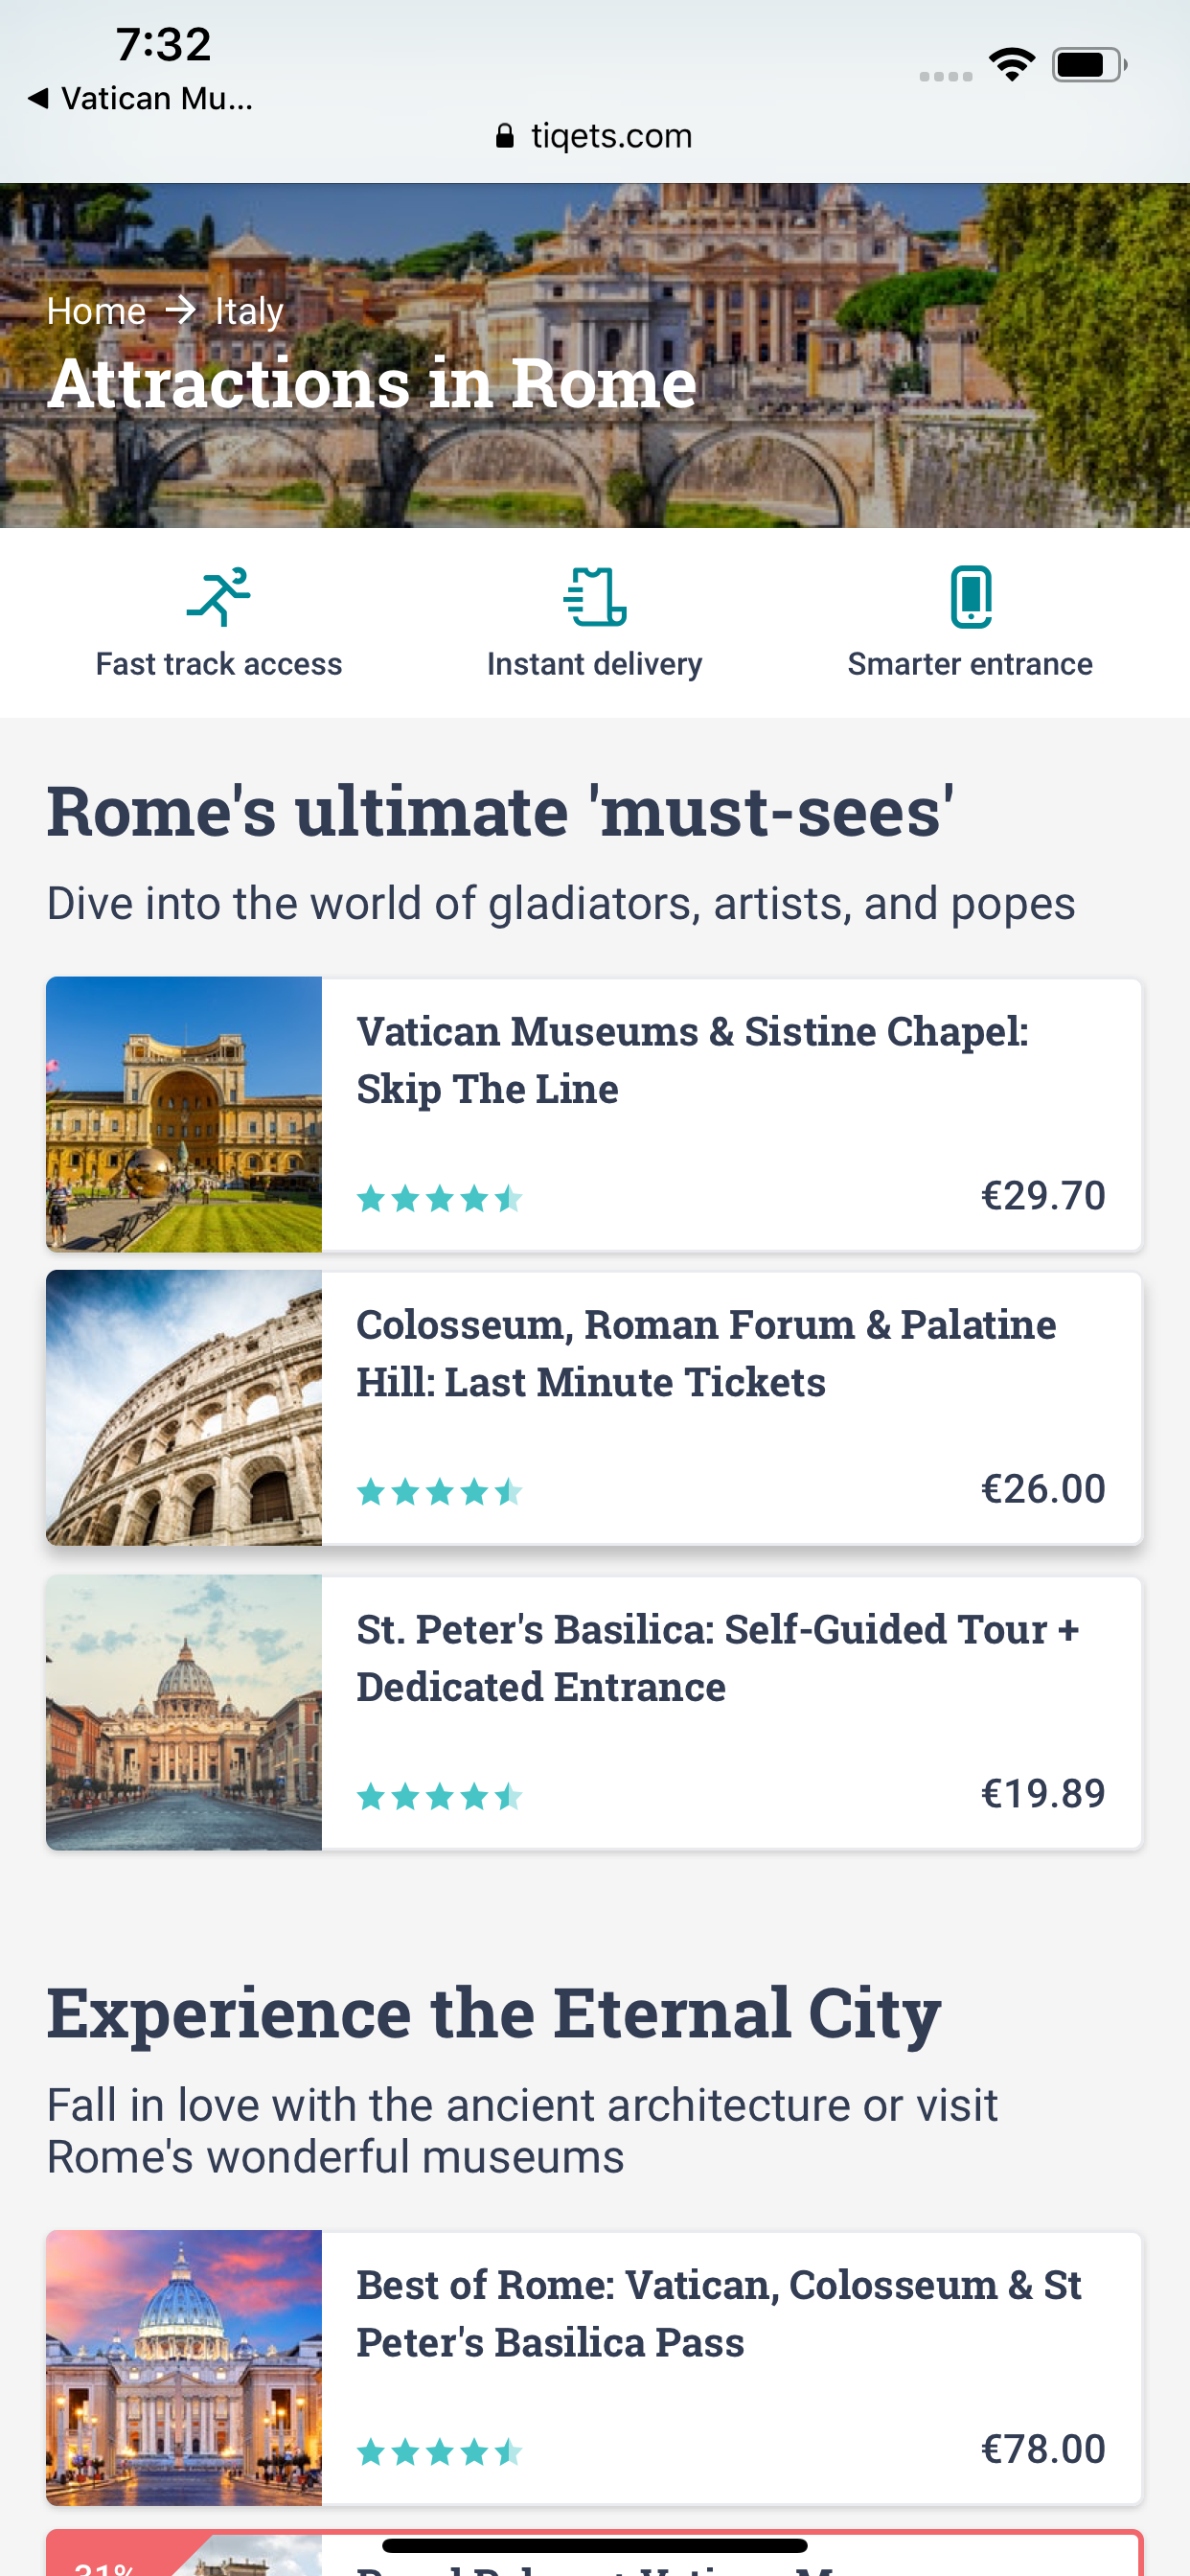Open St. Peter's Basilica Self-Guided Tour listing

(x=717, y=1658)
